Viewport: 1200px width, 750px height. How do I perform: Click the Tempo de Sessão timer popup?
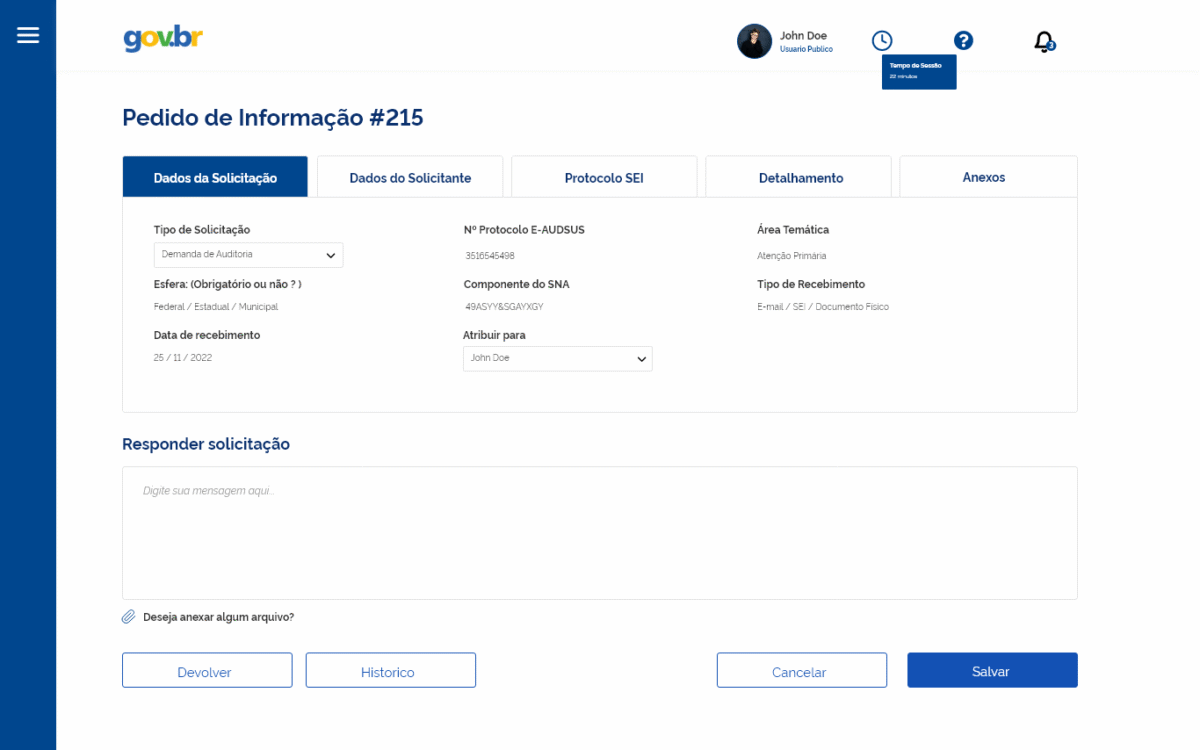pyautogui.click(x=918, y=71)
